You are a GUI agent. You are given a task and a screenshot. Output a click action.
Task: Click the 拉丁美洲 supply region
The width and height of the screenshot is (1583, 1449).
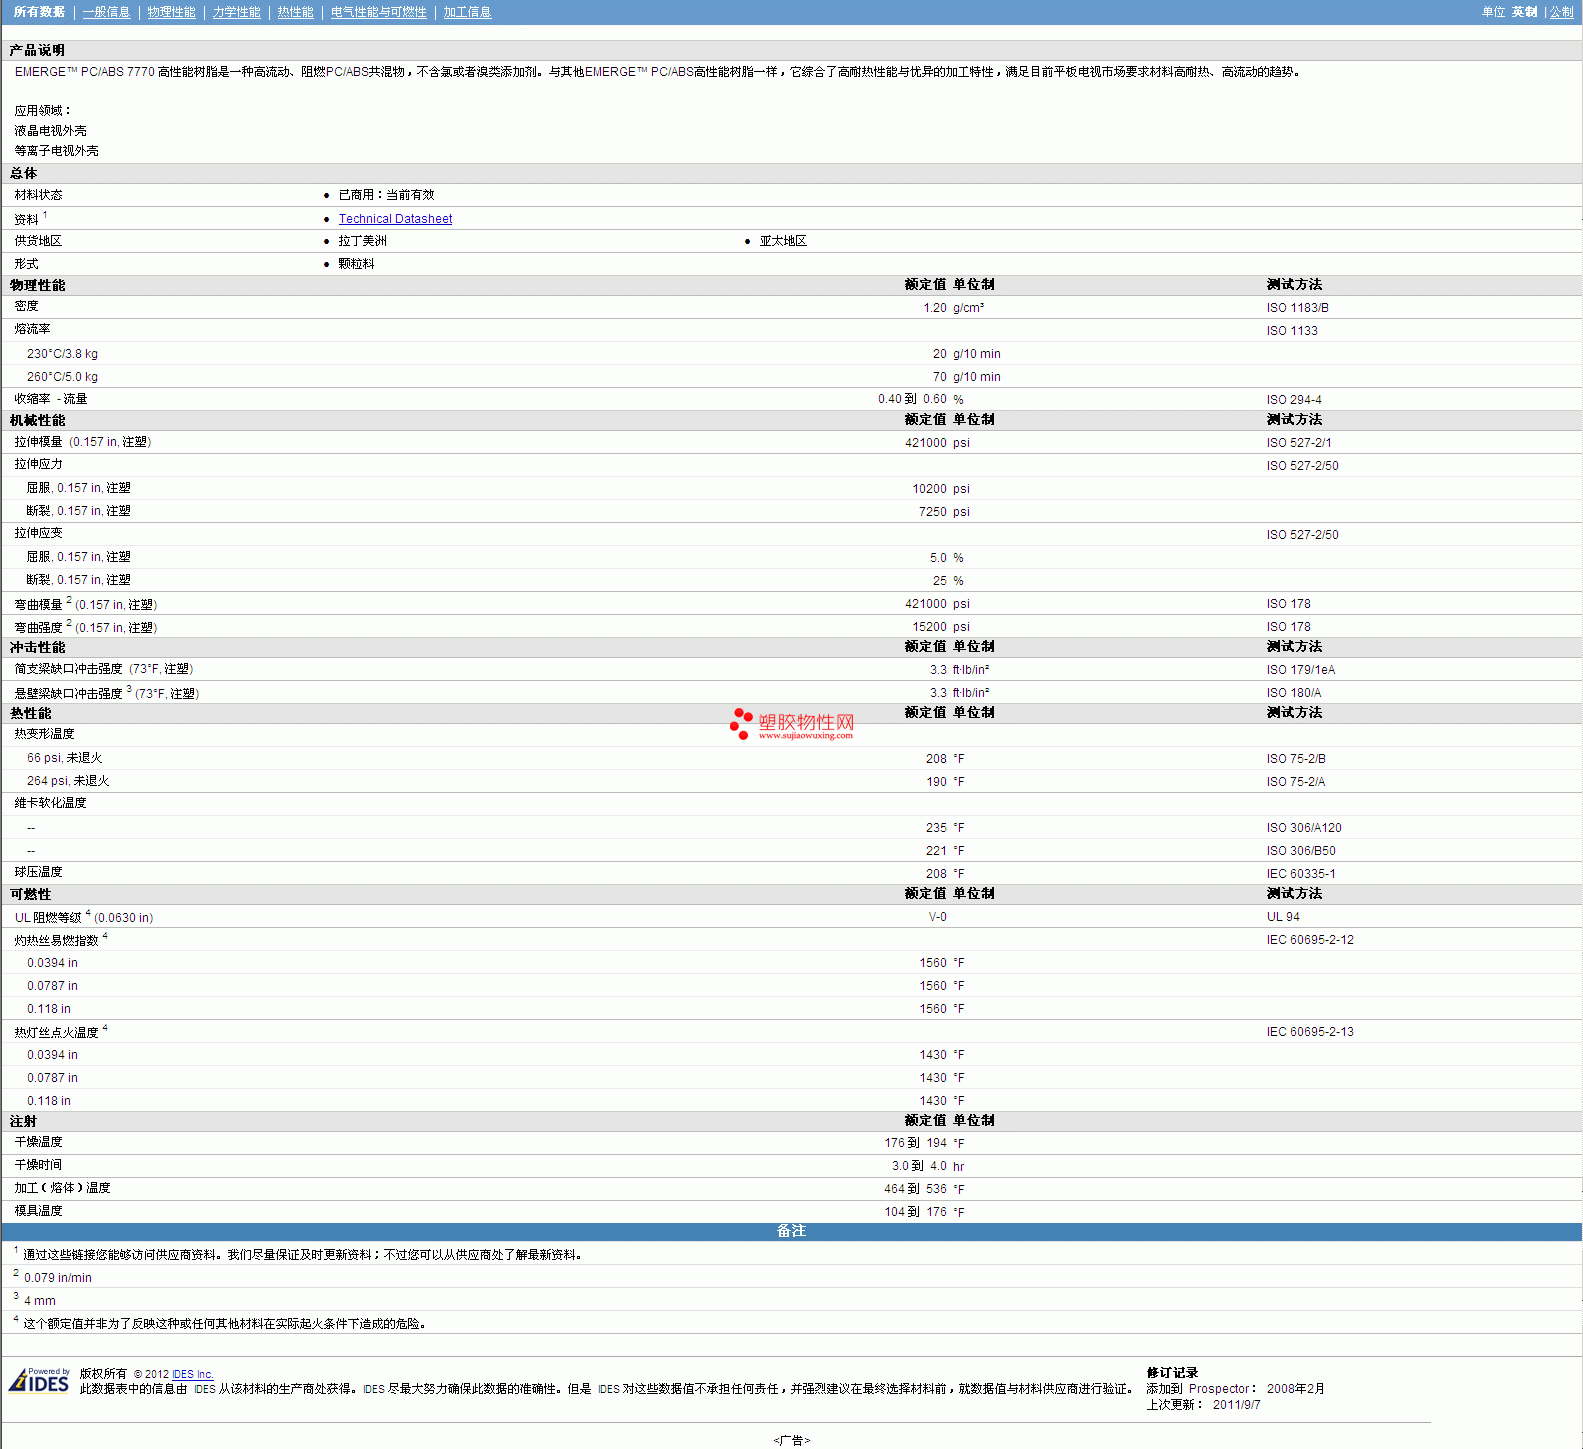point(362,241)
